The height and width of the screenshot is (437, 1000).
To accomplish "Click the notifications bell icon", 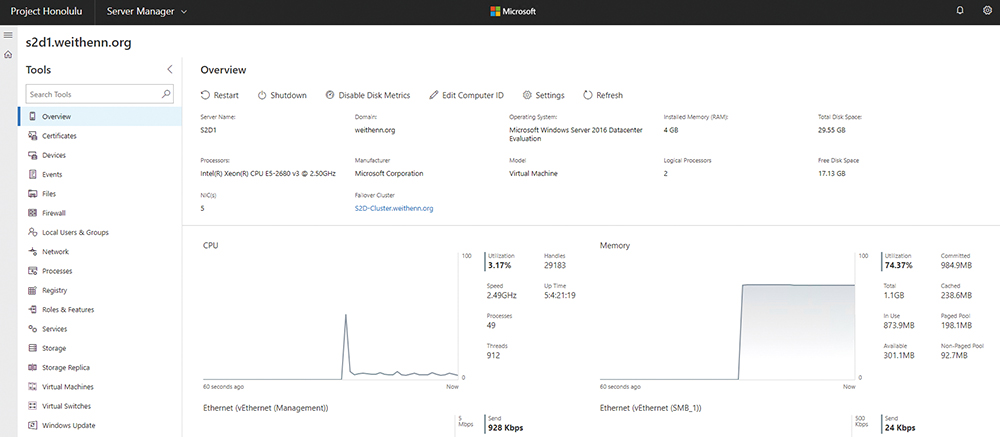I will point(960,11).
